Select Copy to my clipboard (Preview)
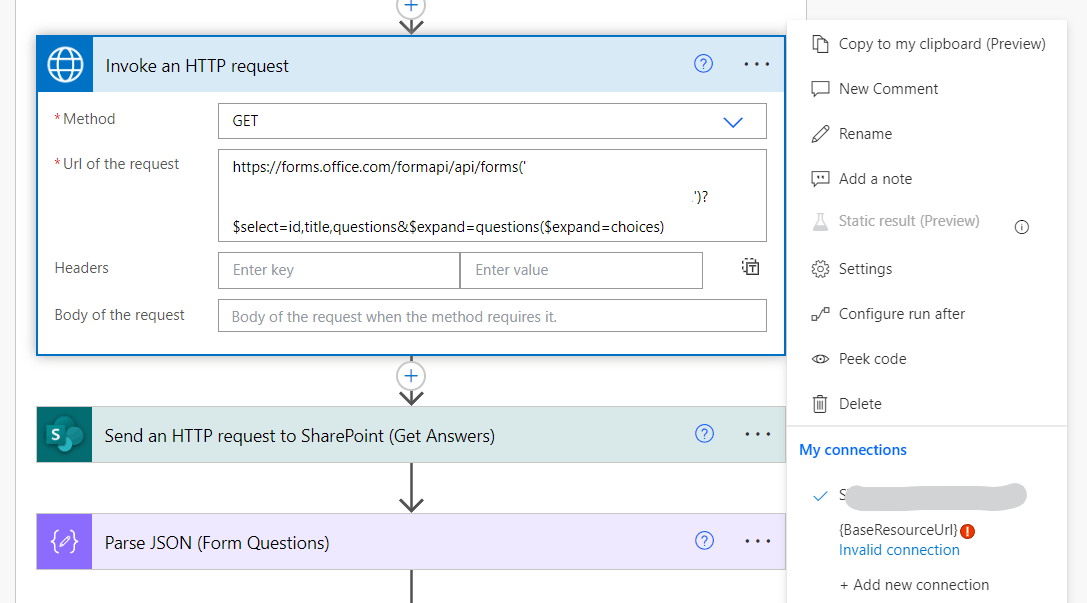The image size is (1087, 603). pyautogui.click(x=941, y=44)
